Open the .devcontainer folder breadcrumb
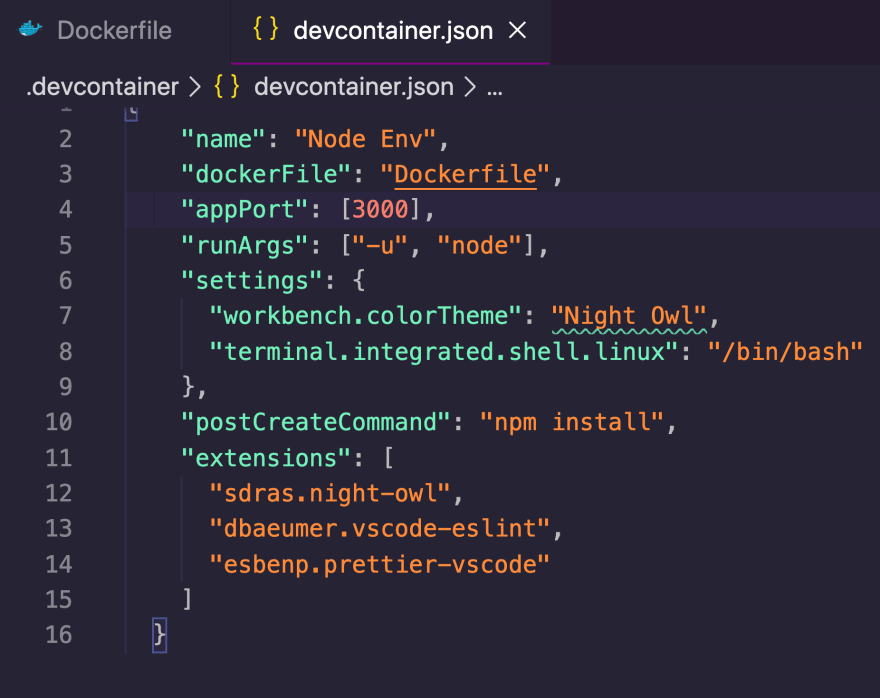 [102, 87]
